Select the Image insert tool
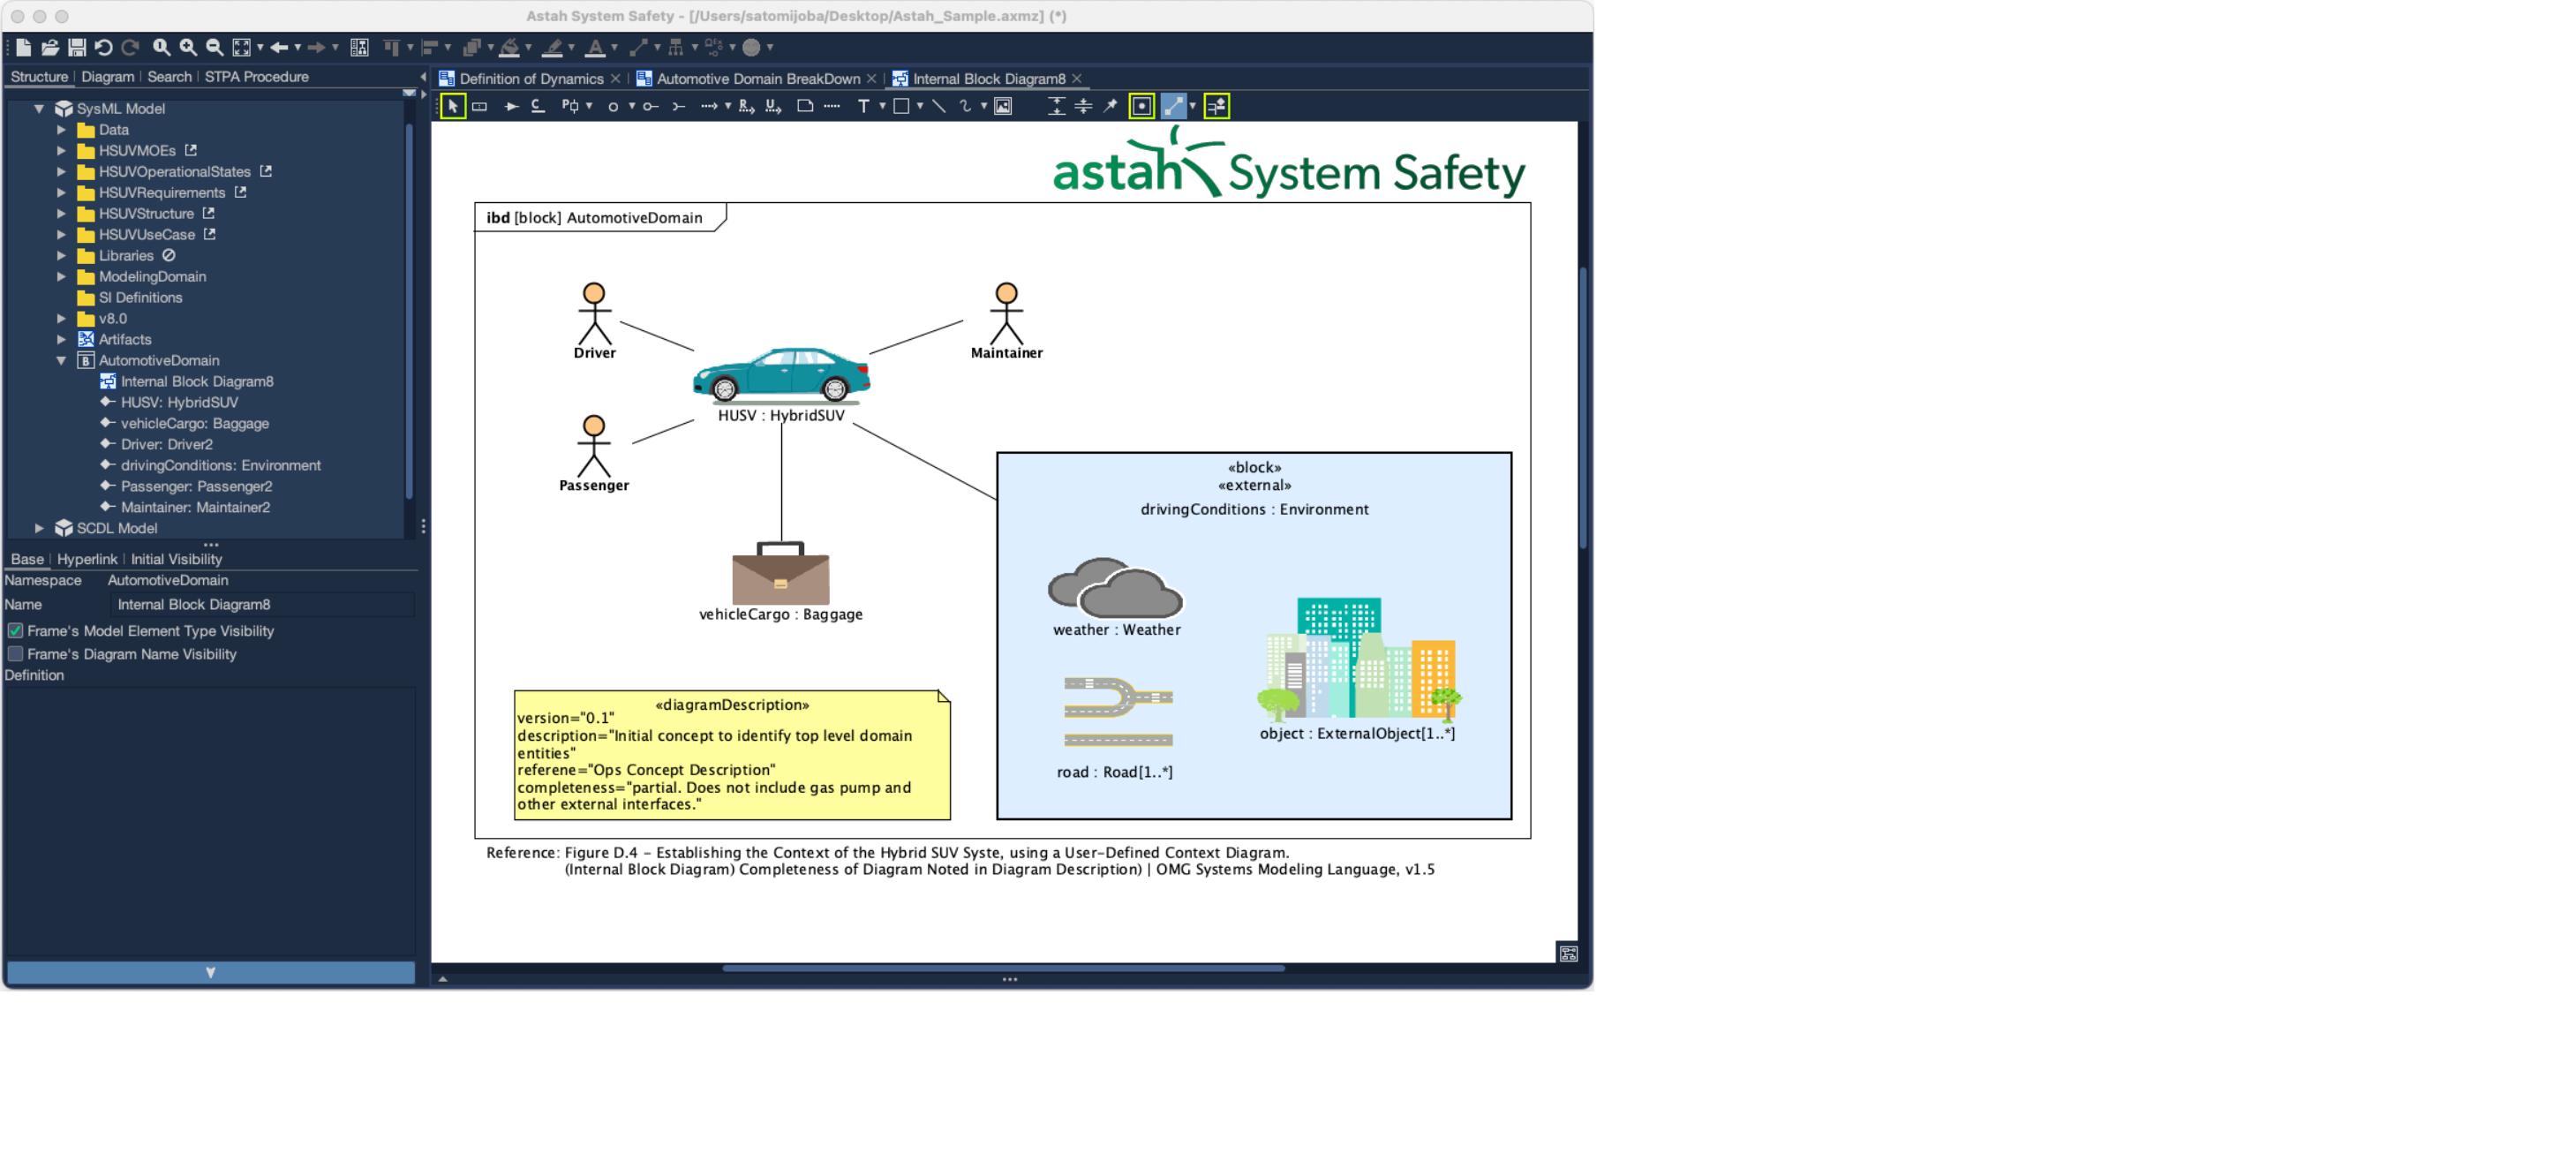The width and height of the screenshot is (2576, 1176). click(x=1002, y=106)
